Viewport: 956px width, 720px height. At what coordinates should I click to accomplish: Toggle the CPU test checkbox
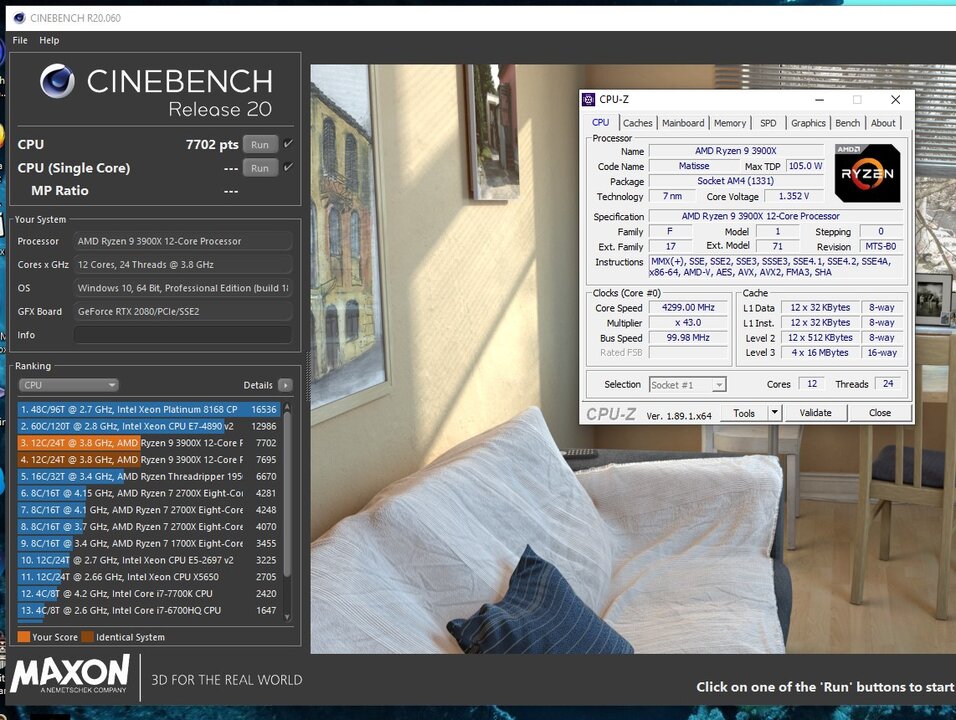coord(288,144)
